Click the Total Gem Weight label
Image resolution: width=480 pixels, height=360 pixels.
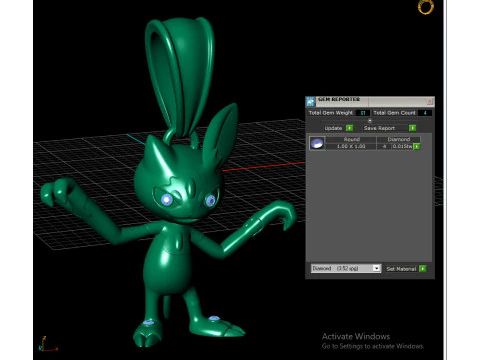pos(331,113)
